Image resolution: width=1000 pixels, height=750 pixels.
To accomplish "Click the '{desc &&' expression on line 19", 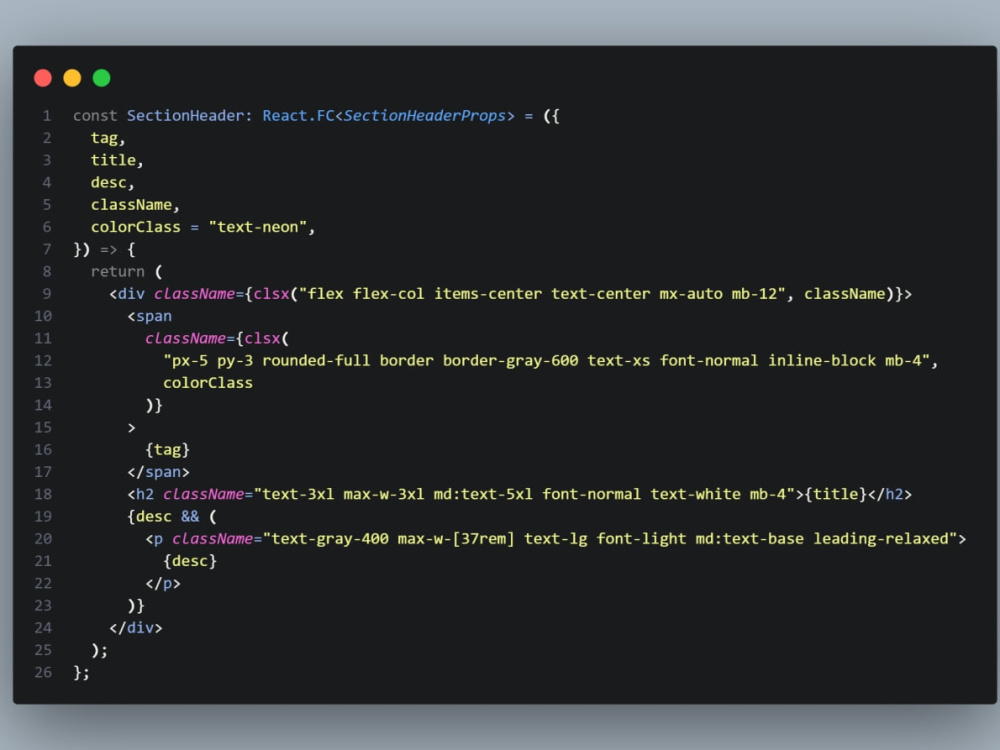I will pos(163,517).
